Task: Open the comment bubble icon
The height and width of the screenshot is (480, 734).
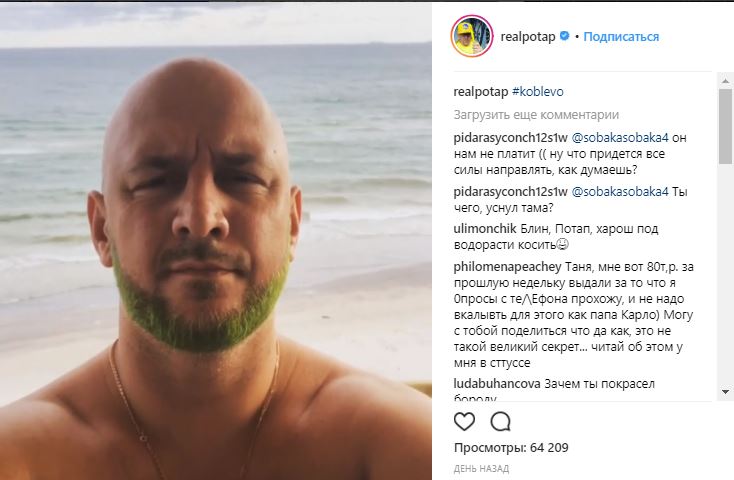Action: coord(500,421)
